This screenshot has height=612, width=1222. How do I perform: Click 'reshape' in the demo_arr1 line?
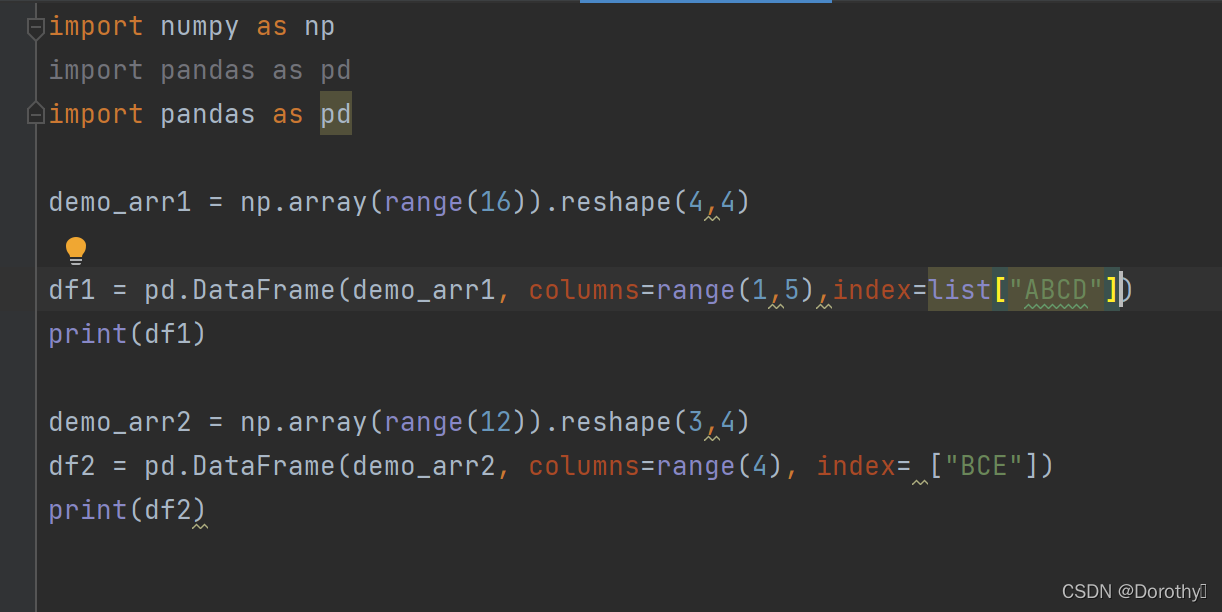point(616,203)
